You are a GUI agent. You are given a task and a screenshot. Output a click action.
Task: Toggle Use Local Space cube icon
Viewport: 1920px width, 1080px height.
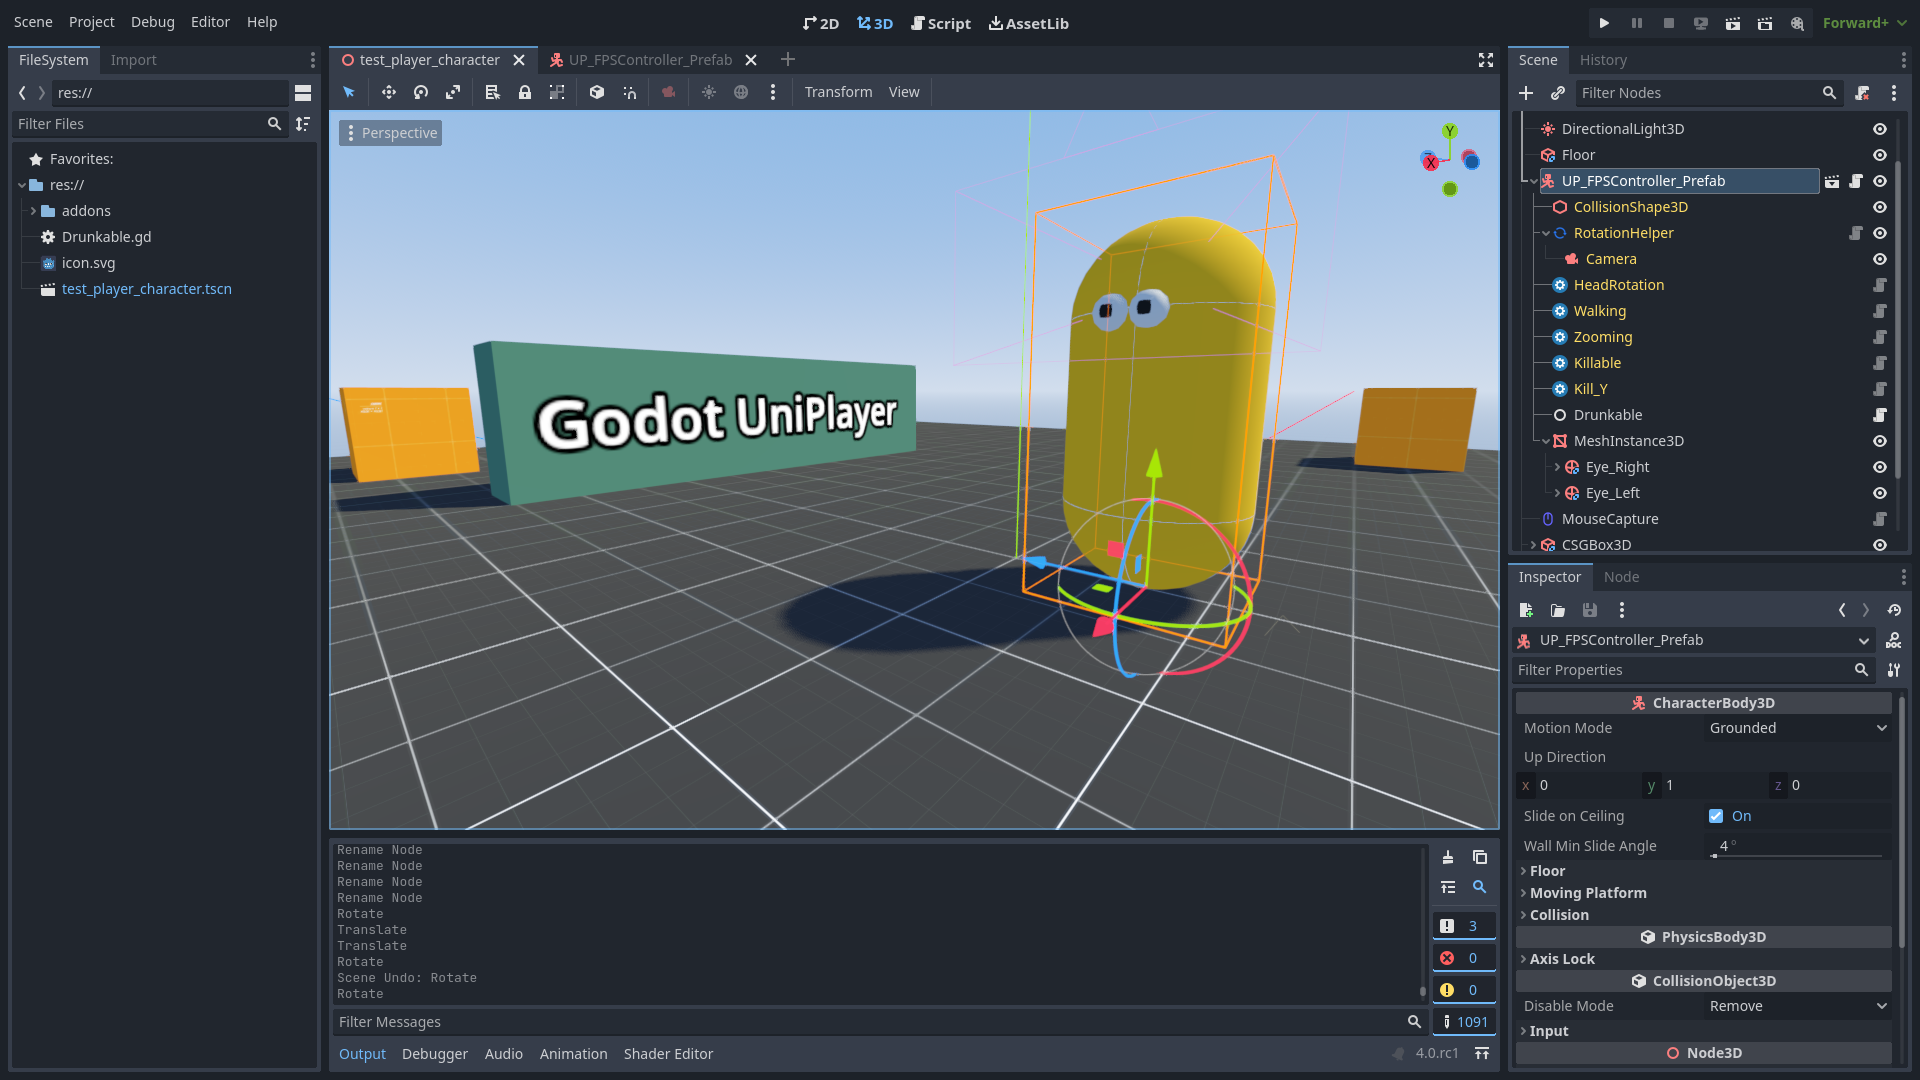tap(597, 92)
